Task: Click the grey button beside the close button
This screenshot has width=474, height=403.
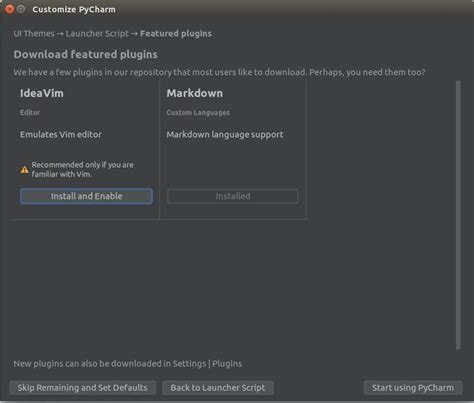Action: pos(21,9)
